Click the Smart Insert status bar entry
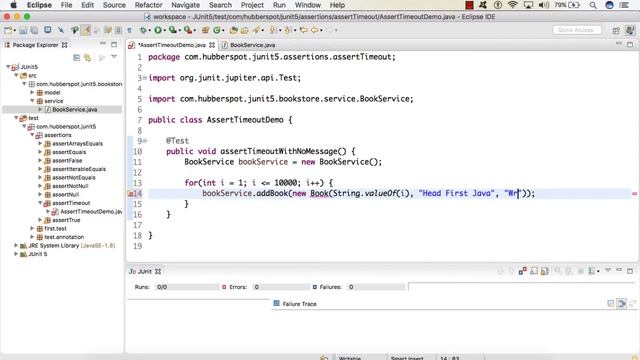This screenshot has height=360, width=640. coord(407,357)
